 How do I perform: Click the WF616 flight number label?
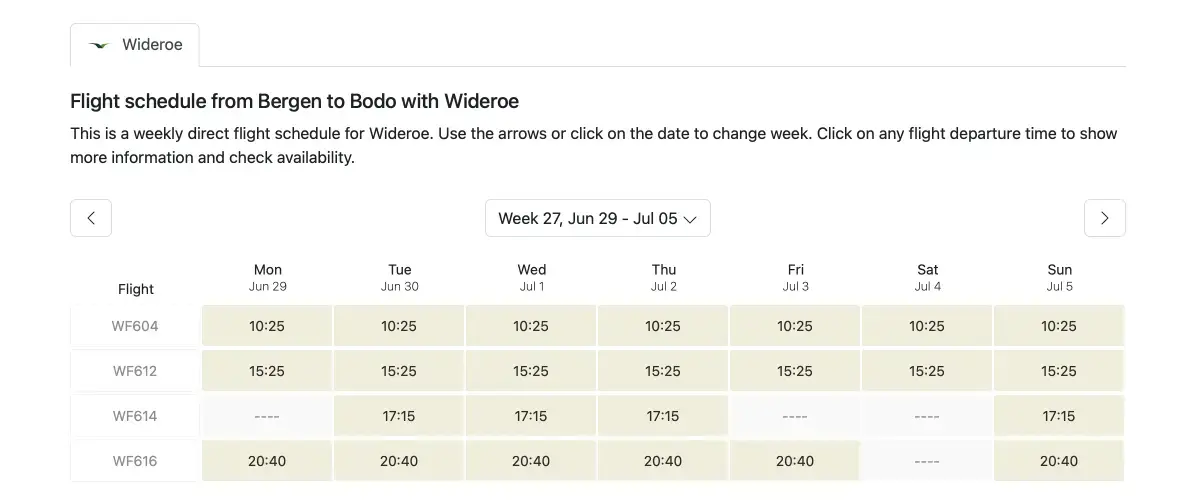pyautogui.click(x=135, y=461)
